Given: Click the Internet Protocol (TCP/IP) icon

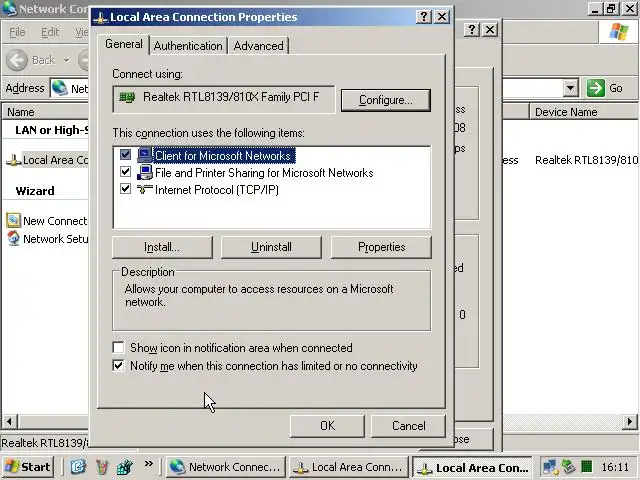Looking at the screenshot, I should [x=144, y=189].
